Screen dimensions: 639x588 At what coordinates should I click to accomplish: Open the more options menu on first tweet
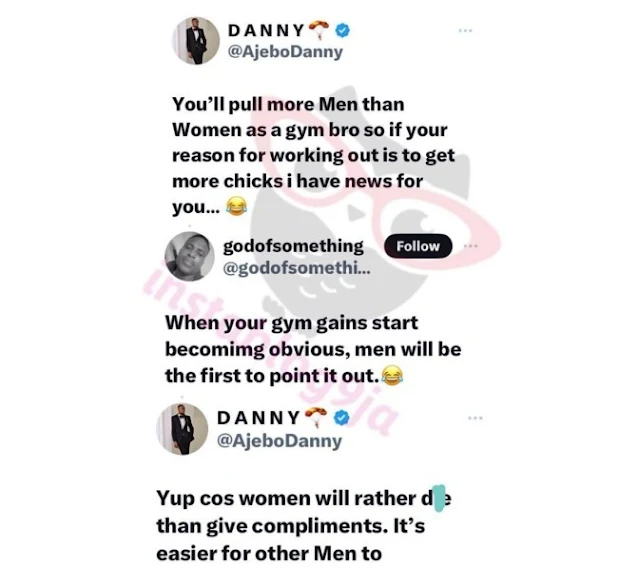[x=465, y=31]
